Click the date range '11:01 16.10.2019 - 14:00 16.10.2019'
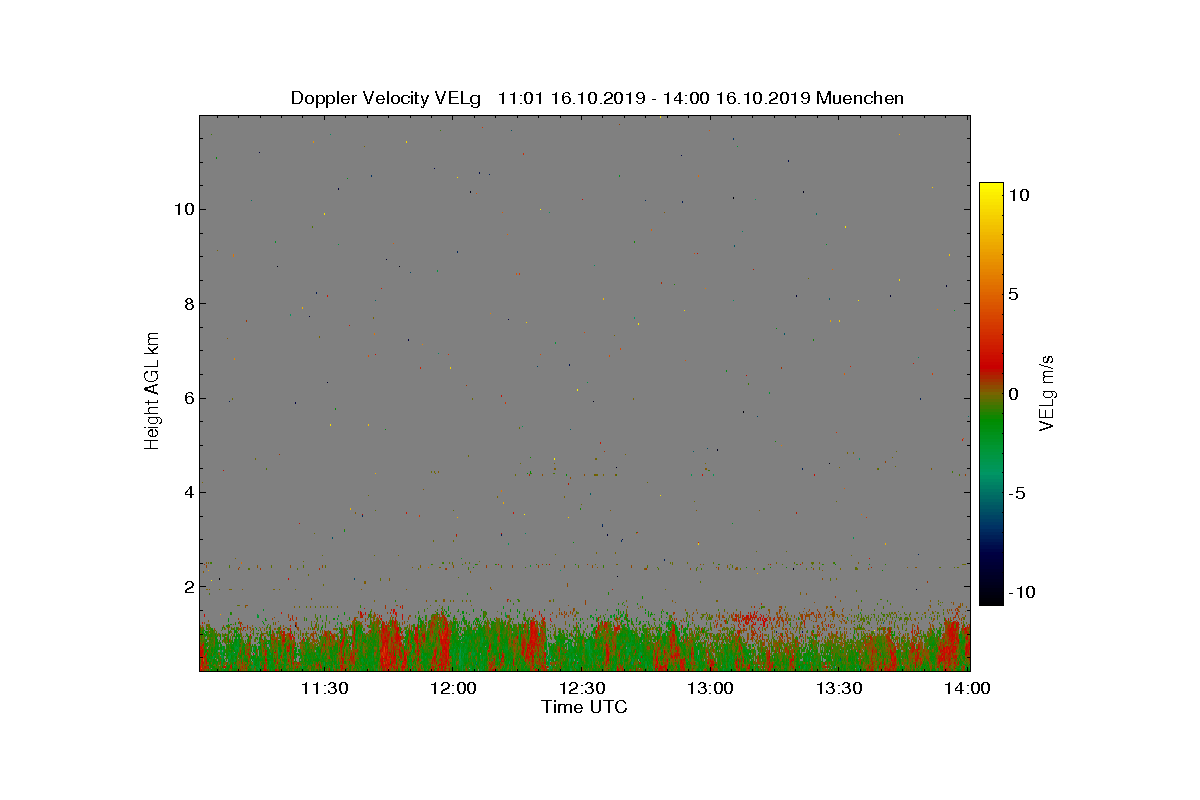Screen dimensions: 1200x800 click(x=654, y=98)
